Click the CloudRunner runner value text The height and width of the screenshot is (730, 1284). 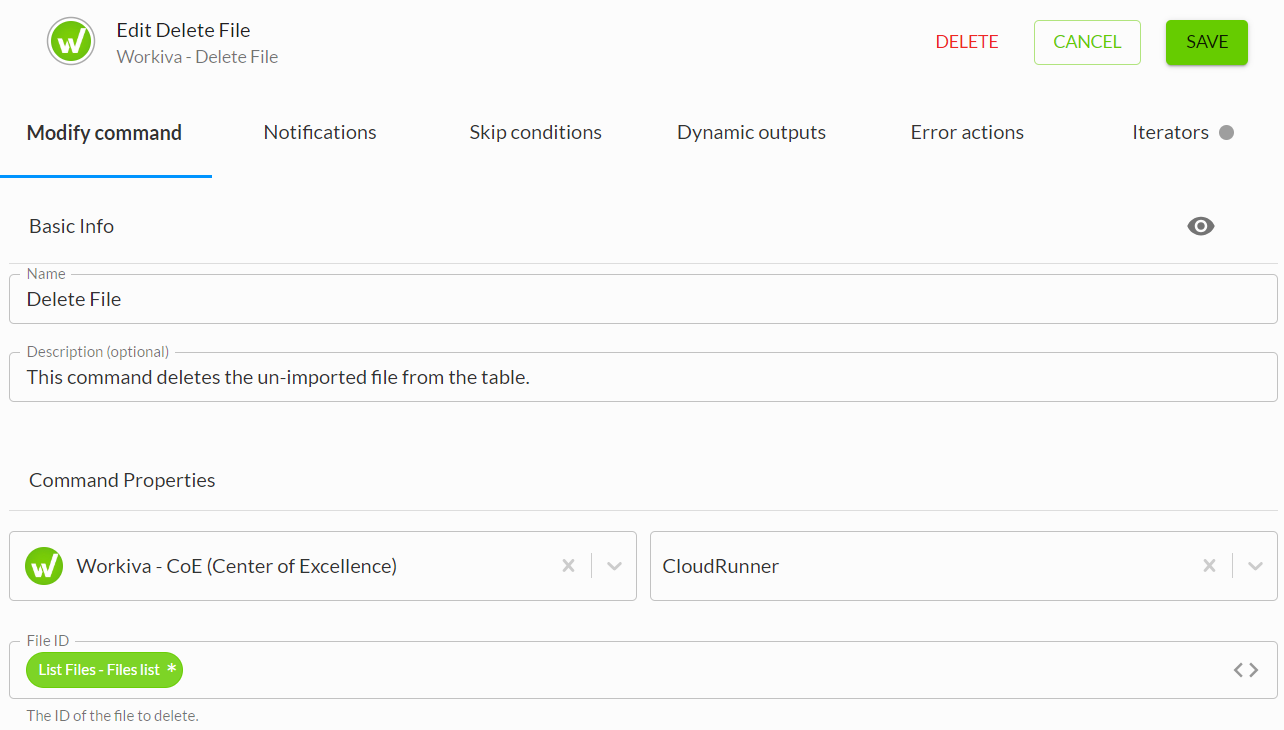click(x=721, y=566)
